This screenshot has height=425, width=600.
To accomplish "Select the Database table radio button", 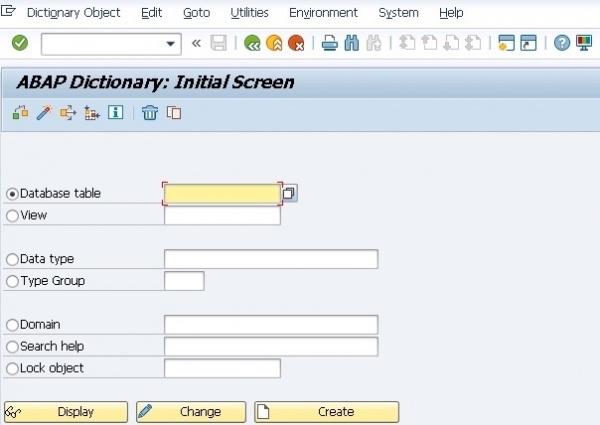I will coord(12,194).
